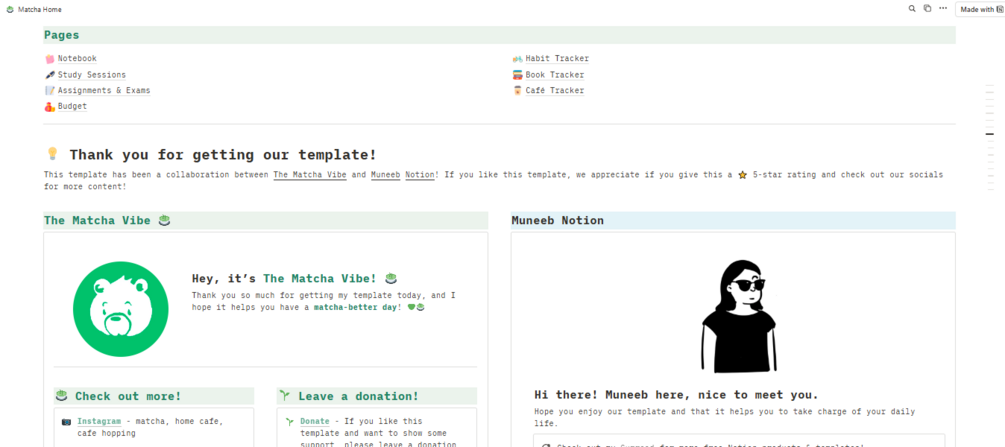Open Assignments & Exams page
Image resolution: width=1005 pixels, height=447 pixels.
(104, 90)
